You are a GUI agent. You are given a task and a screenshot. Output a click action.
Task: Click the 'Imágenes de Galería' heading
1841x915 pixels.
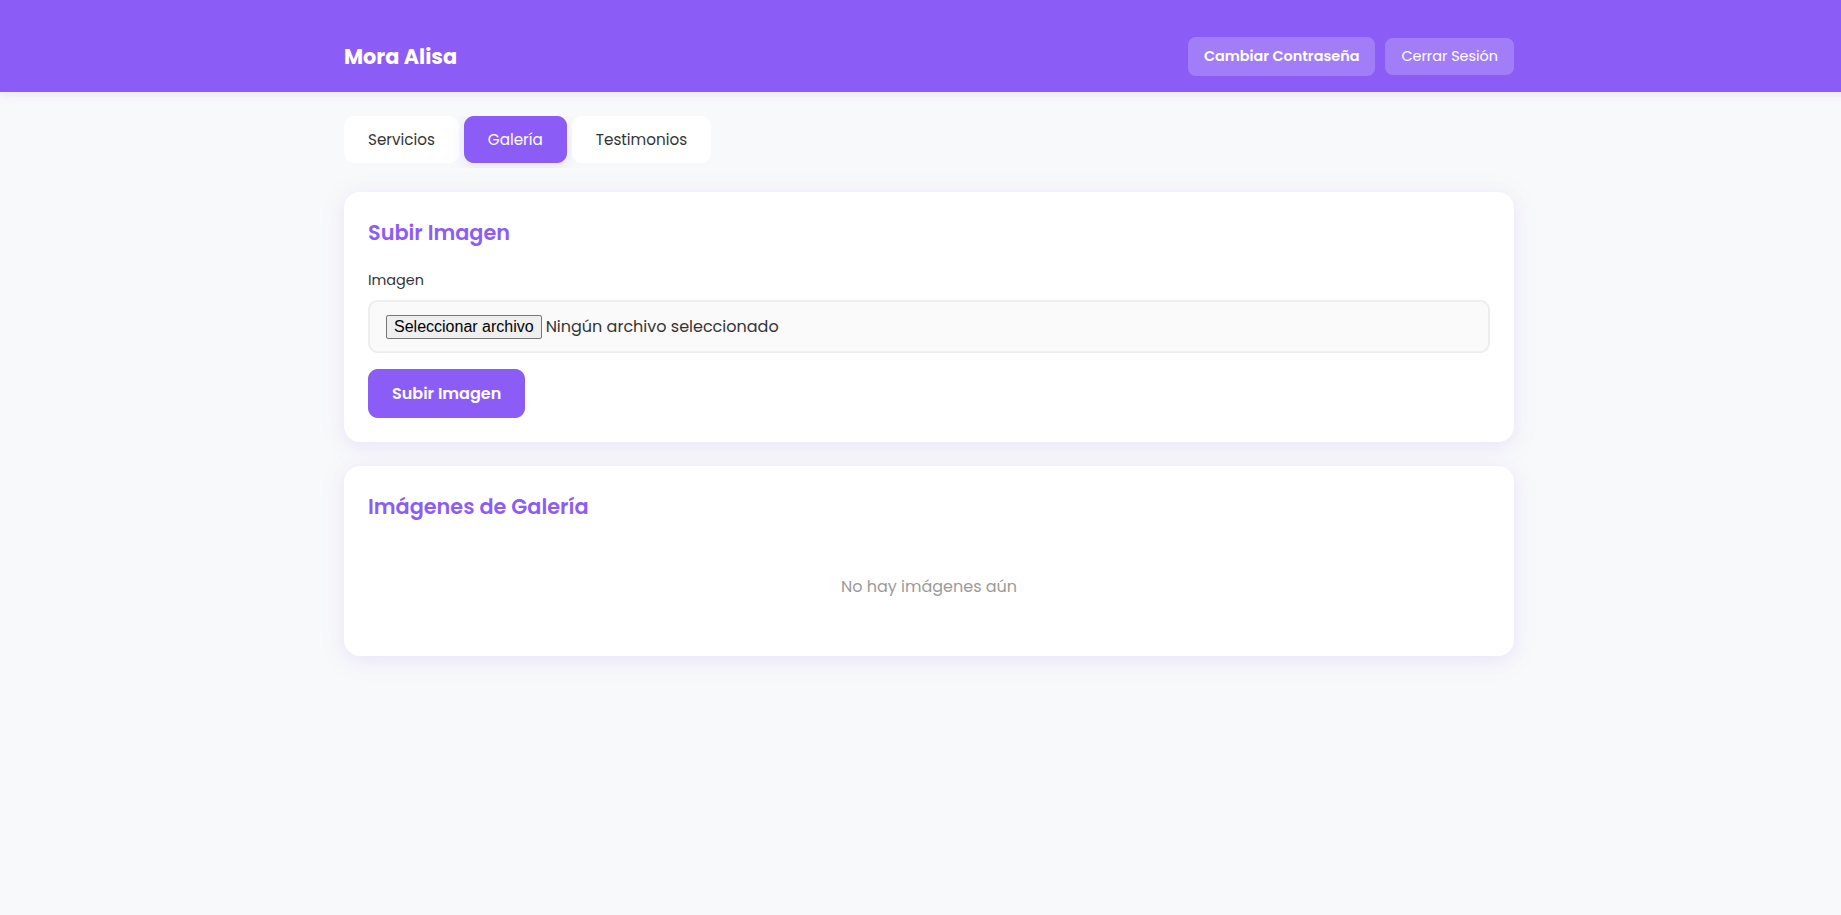(478, 507)
